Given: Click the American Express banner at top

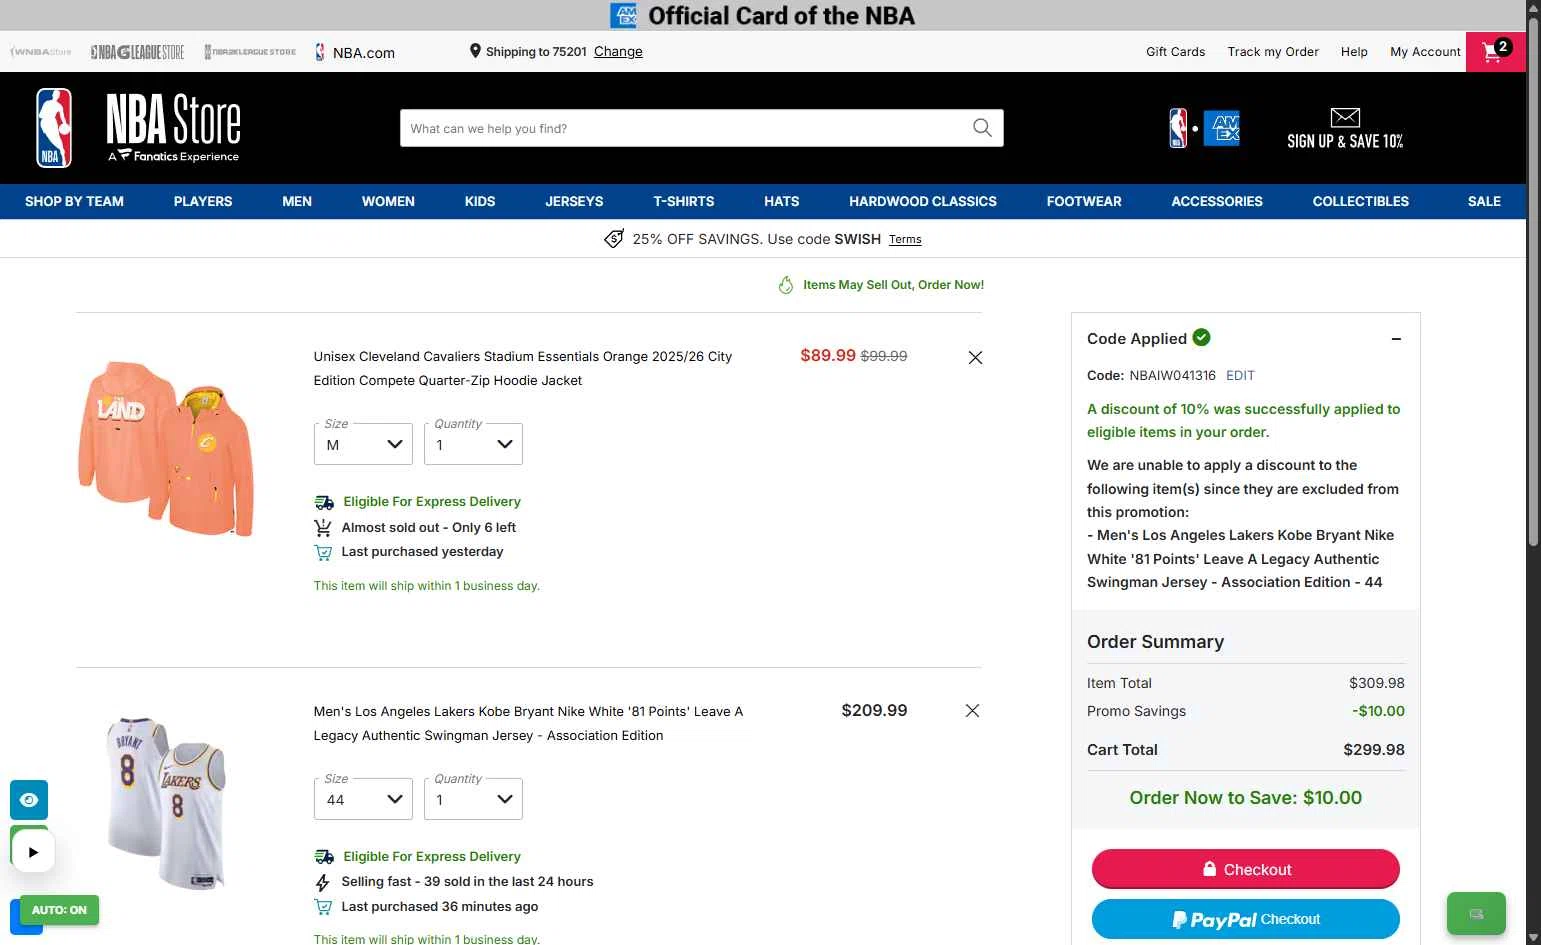Looking at the screenshot, I should [763, 15].
